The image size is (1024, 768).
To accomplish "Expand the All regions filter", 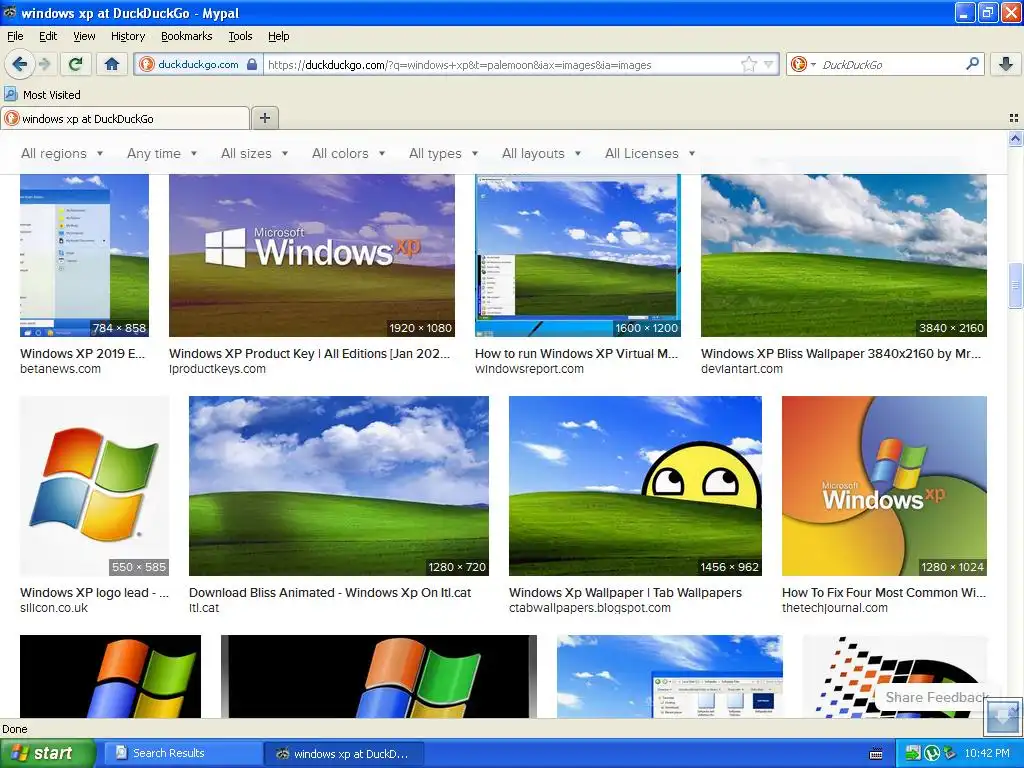I will (62, 153).
